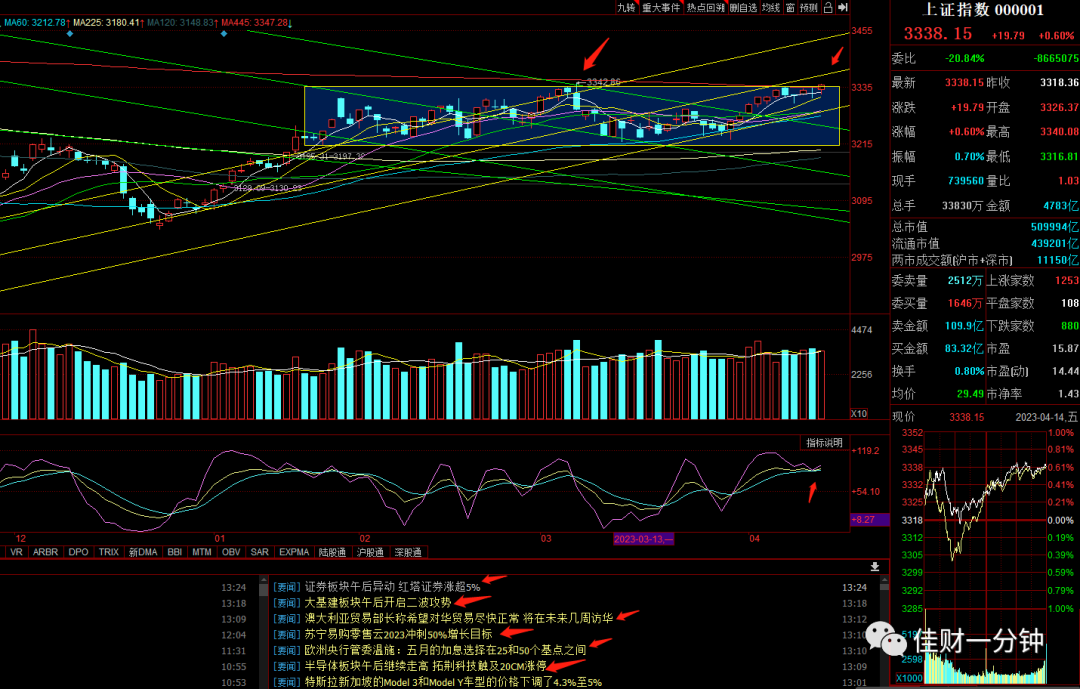The height and width of the screenshot is (689, 1080).
Task: Switch to the TRIX indicator tab
Action: (x=108, y=552)
